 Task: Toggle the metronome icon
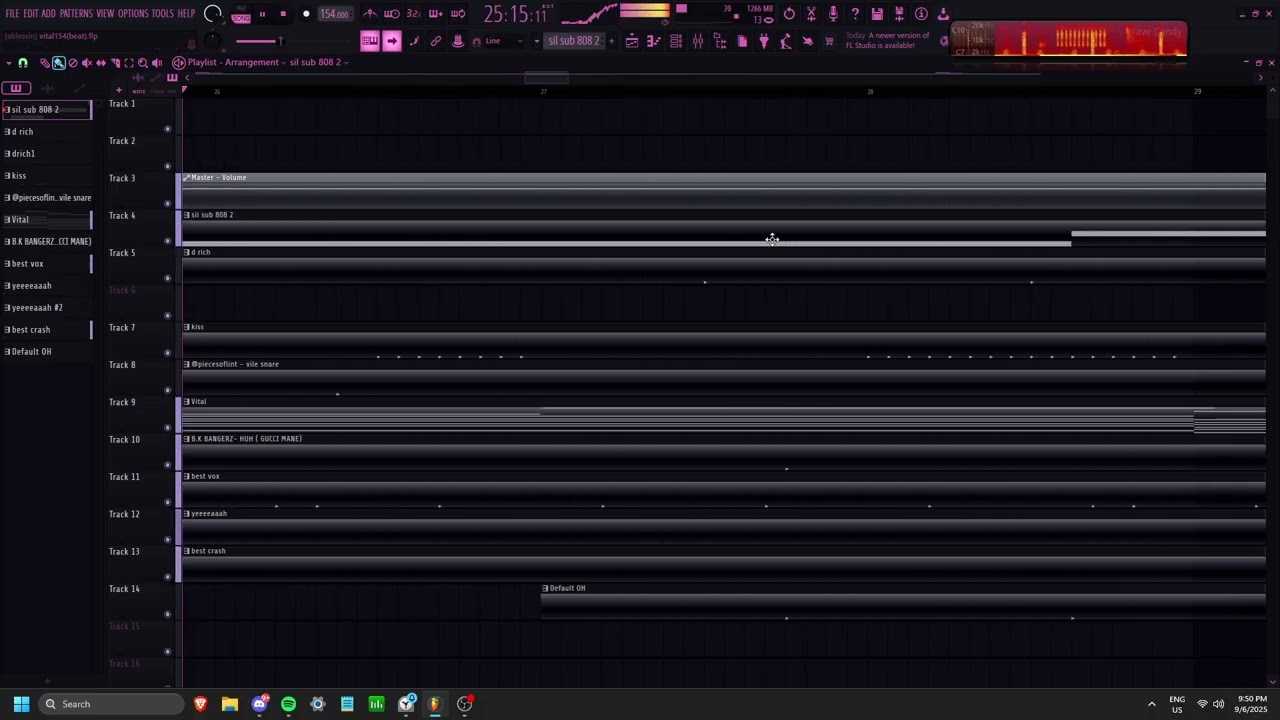point(370,14)
